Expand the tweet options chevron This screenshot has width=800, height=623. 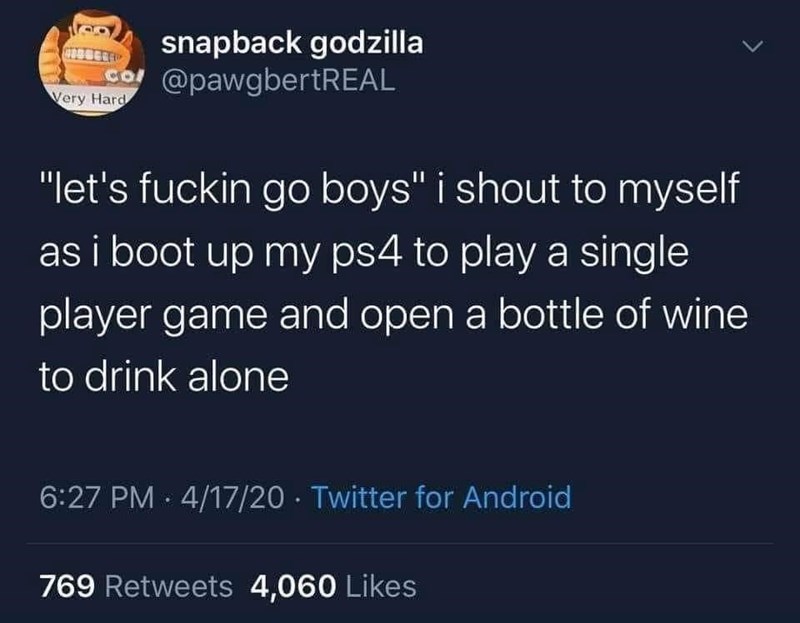click(x=752, y=47)
